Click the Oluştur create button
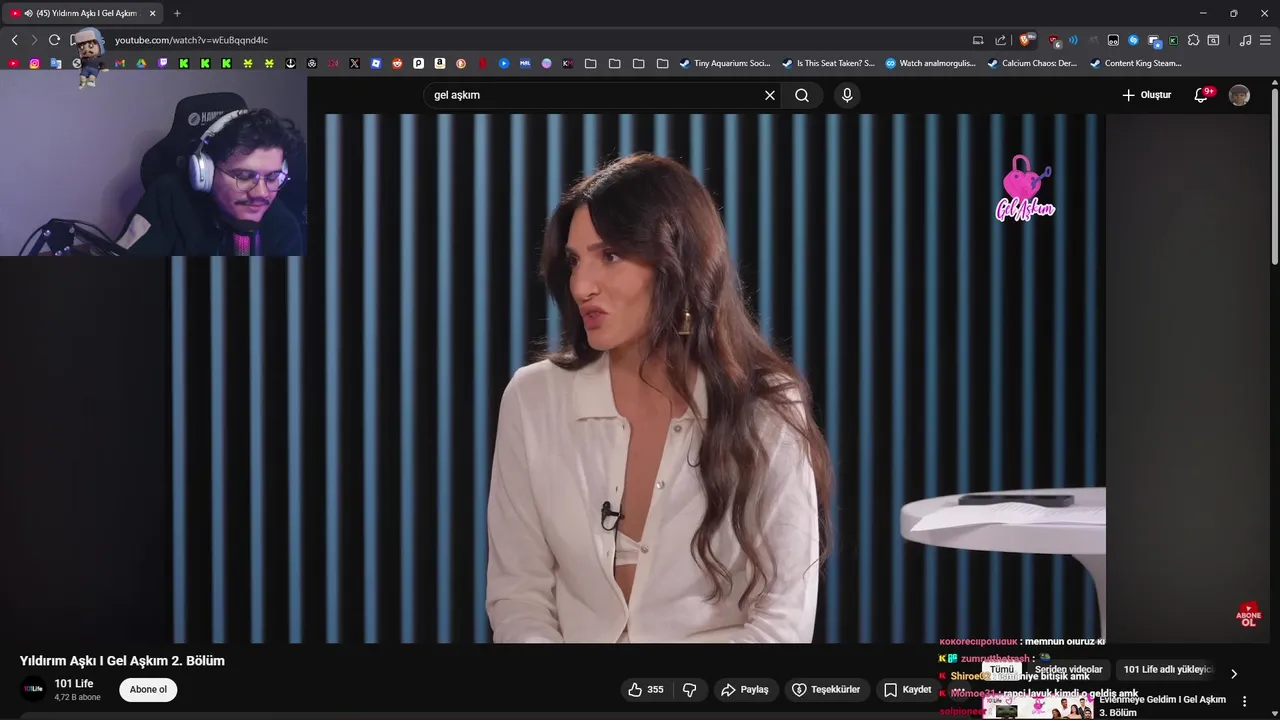Viewport: 1280px width, 720px height. [1147, 95]
